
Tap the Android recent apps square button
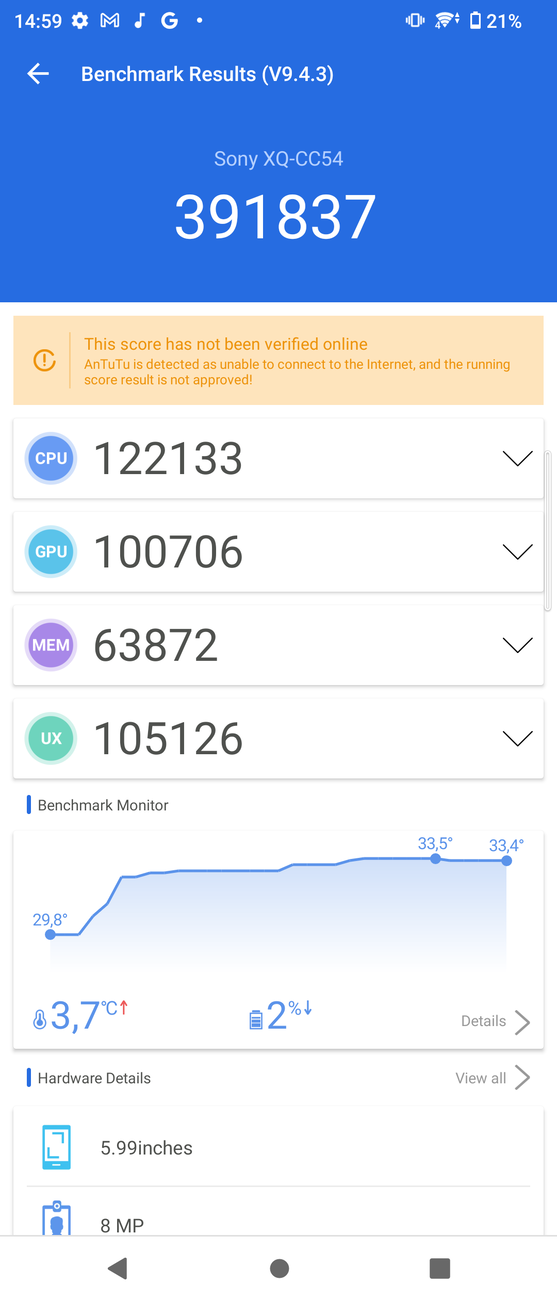click(439, 1268)
